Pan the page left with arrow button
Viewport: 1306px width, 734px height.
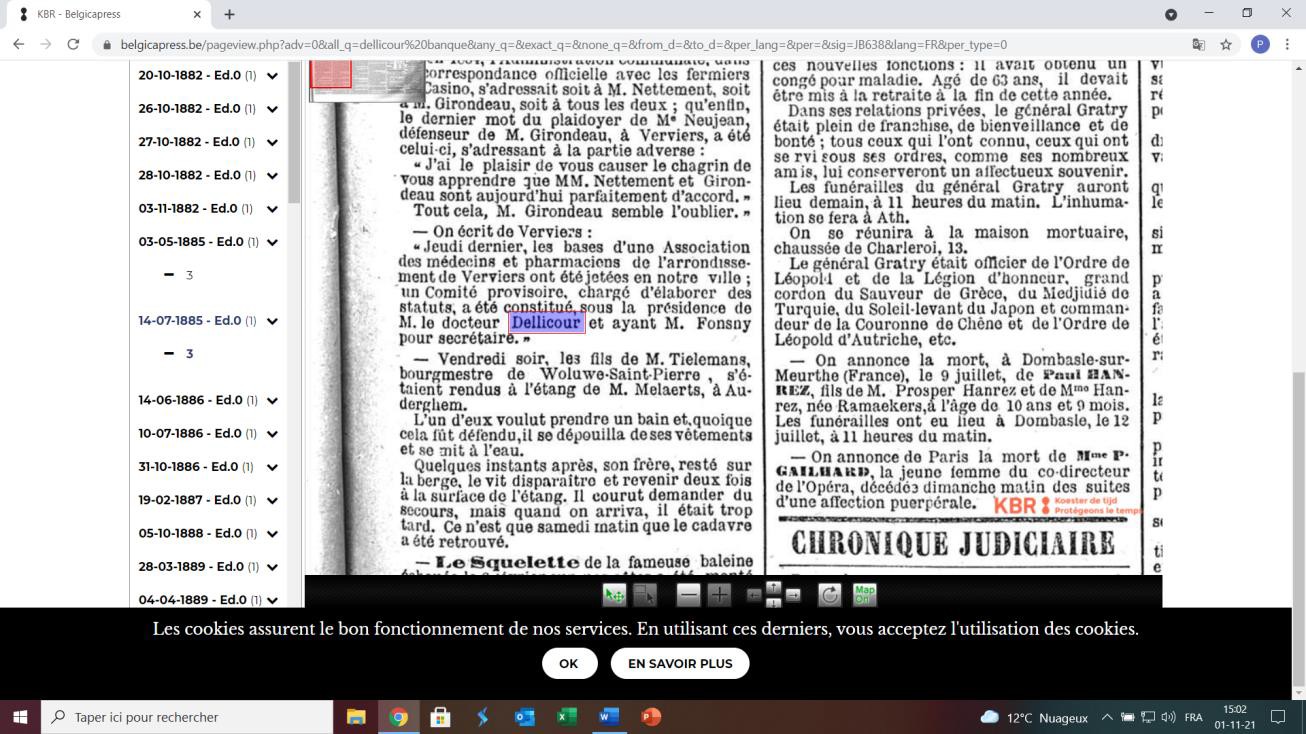tap(754, 595)
